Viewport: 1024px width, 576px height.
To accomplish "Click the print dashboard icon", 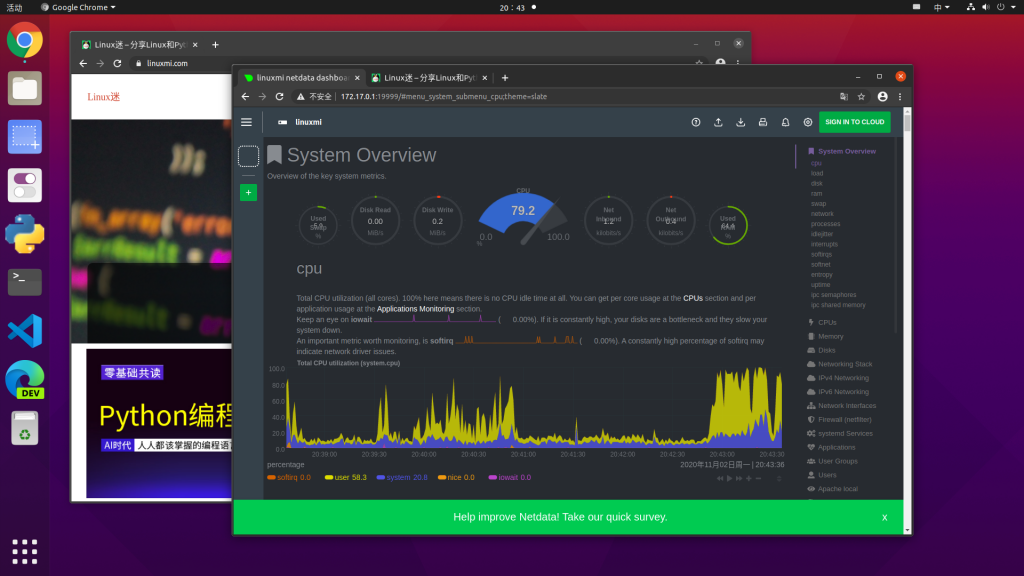I will point(763,122).
